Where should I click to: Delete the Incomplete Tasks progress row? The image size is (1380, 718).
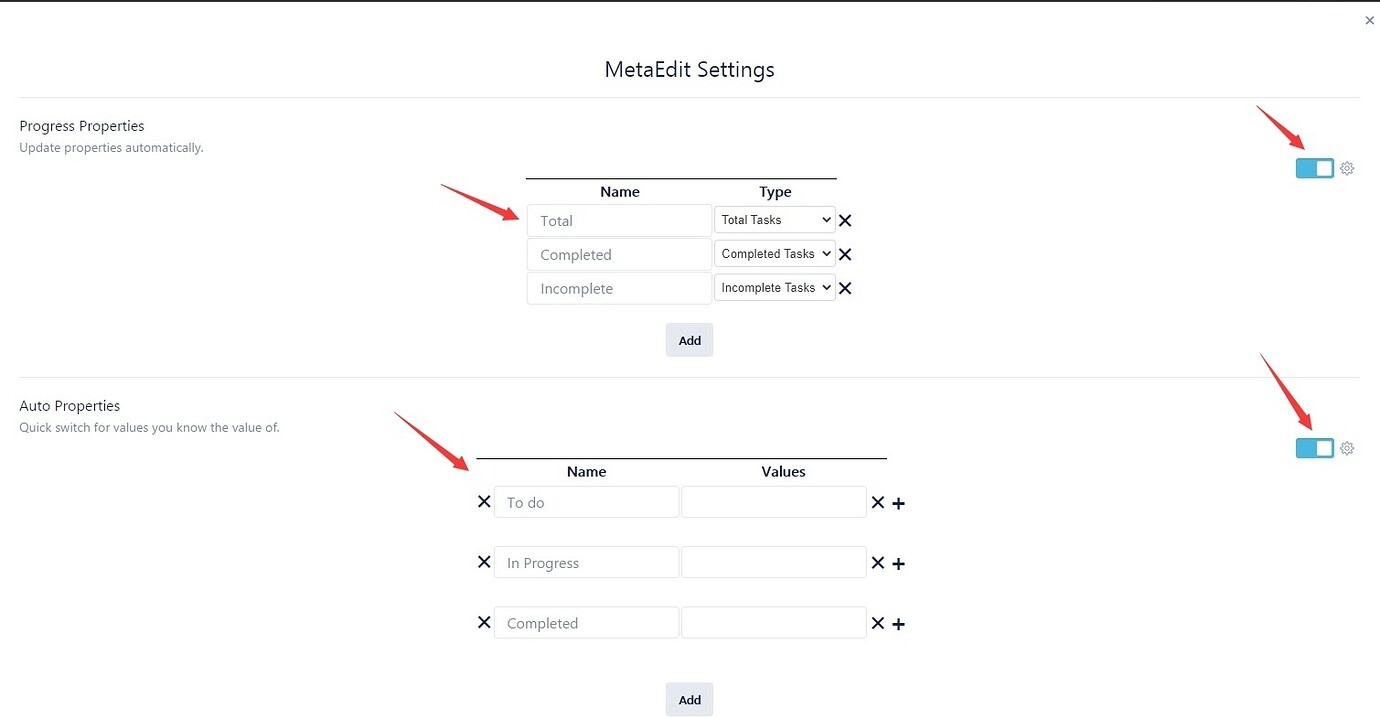[845, 289]
